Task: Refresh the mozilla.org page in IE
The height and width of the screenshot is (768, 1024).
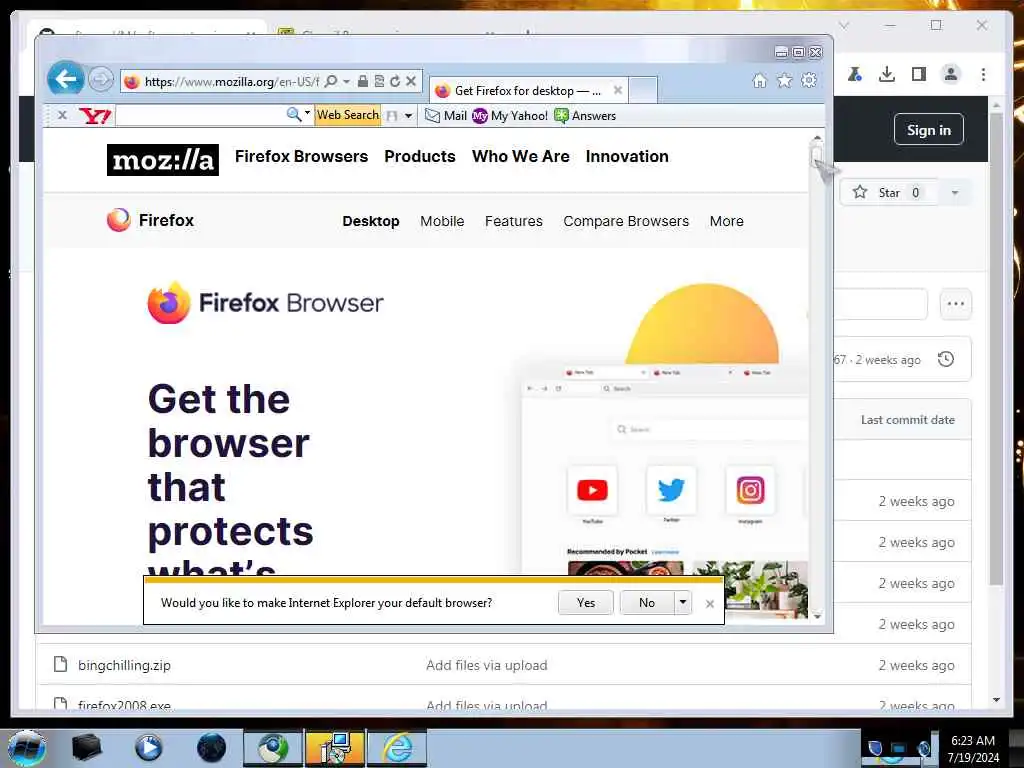Action: point(395,81)
